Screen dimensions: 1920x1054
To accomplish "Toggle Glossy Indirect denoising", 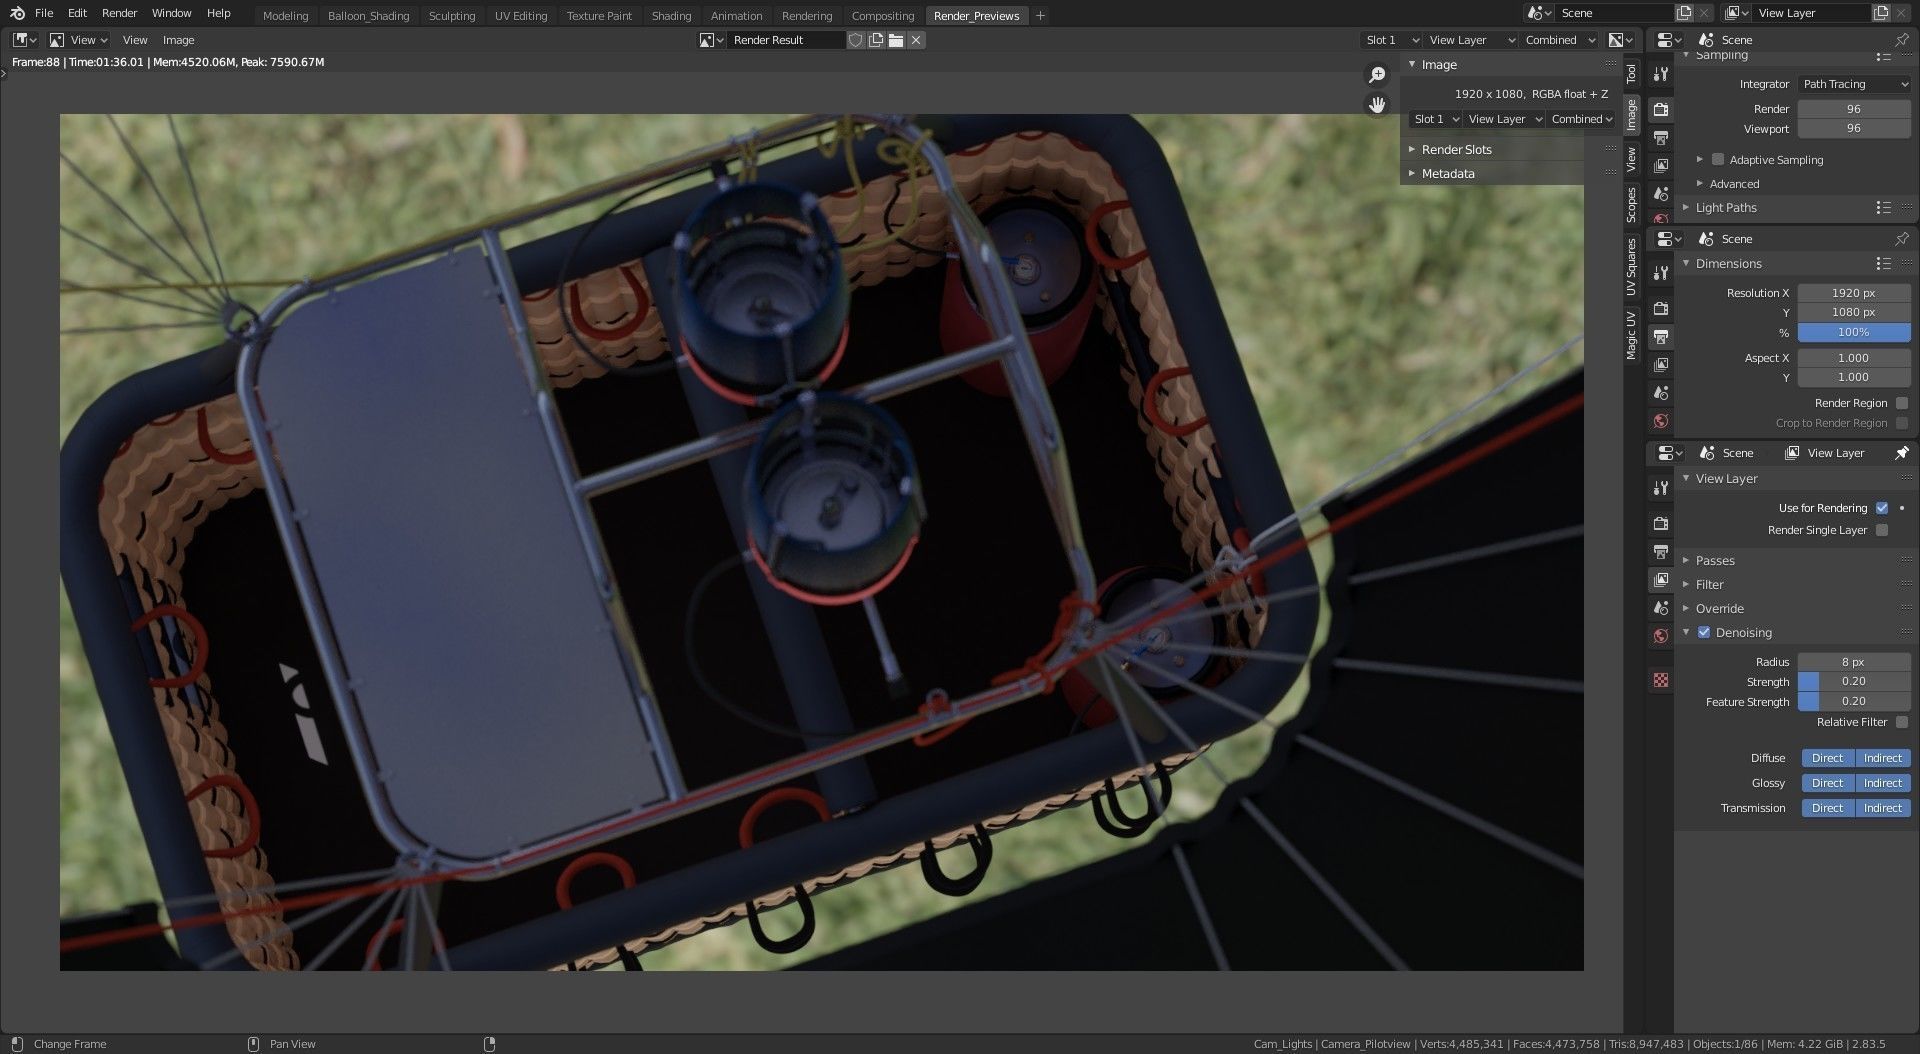I will click(x=1883, y=783).
